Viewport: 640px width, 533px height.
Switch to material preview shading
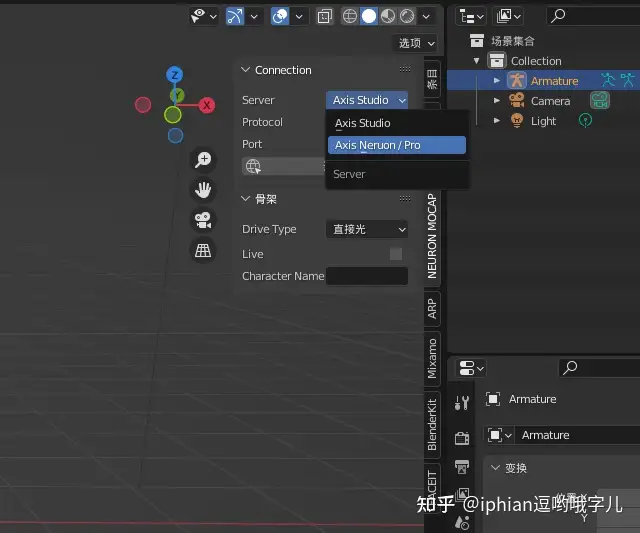tap(388, 16)
